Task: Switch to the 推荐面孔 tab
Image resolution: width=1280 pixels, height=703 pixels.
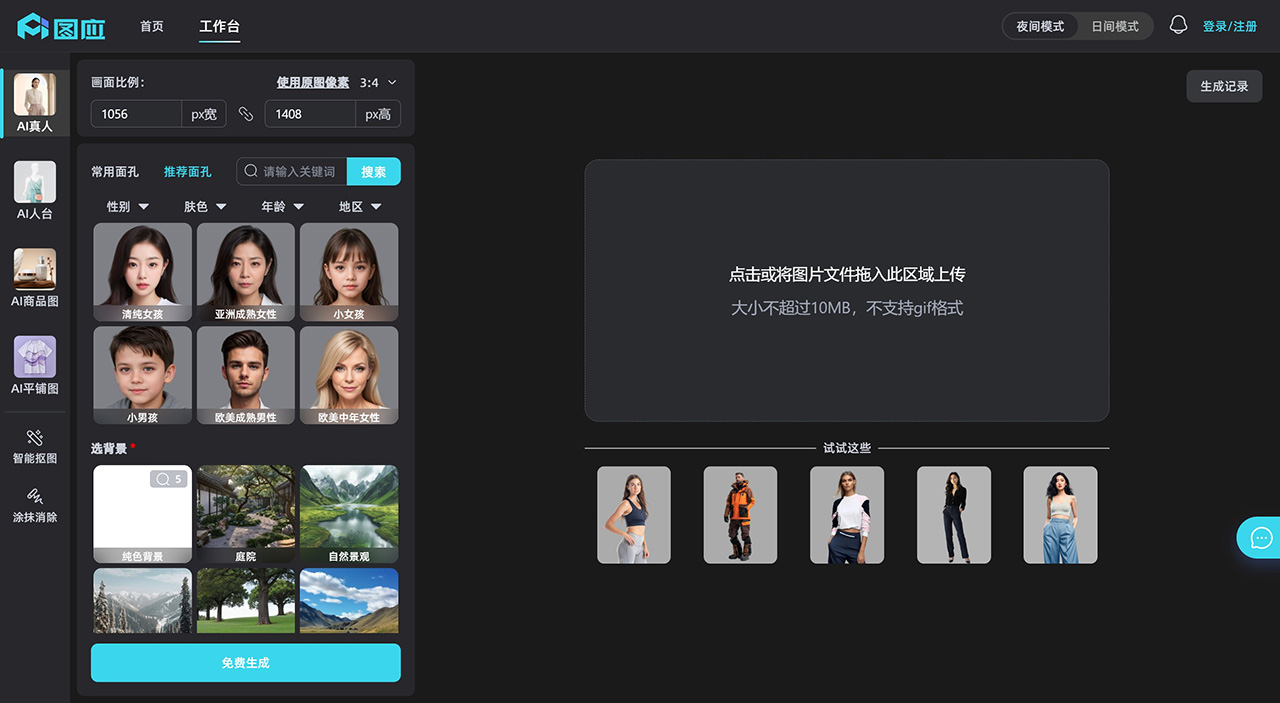Action: pos(188,172)
